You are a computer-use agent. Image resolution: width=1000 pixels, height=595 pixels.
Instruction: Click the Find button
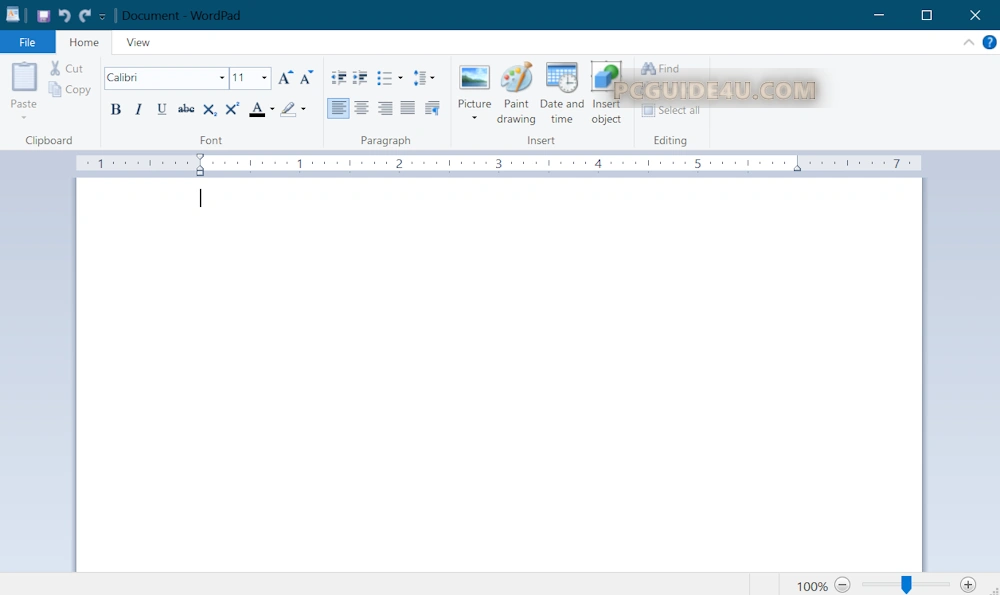pyautogui.click(x=661, y=69)
